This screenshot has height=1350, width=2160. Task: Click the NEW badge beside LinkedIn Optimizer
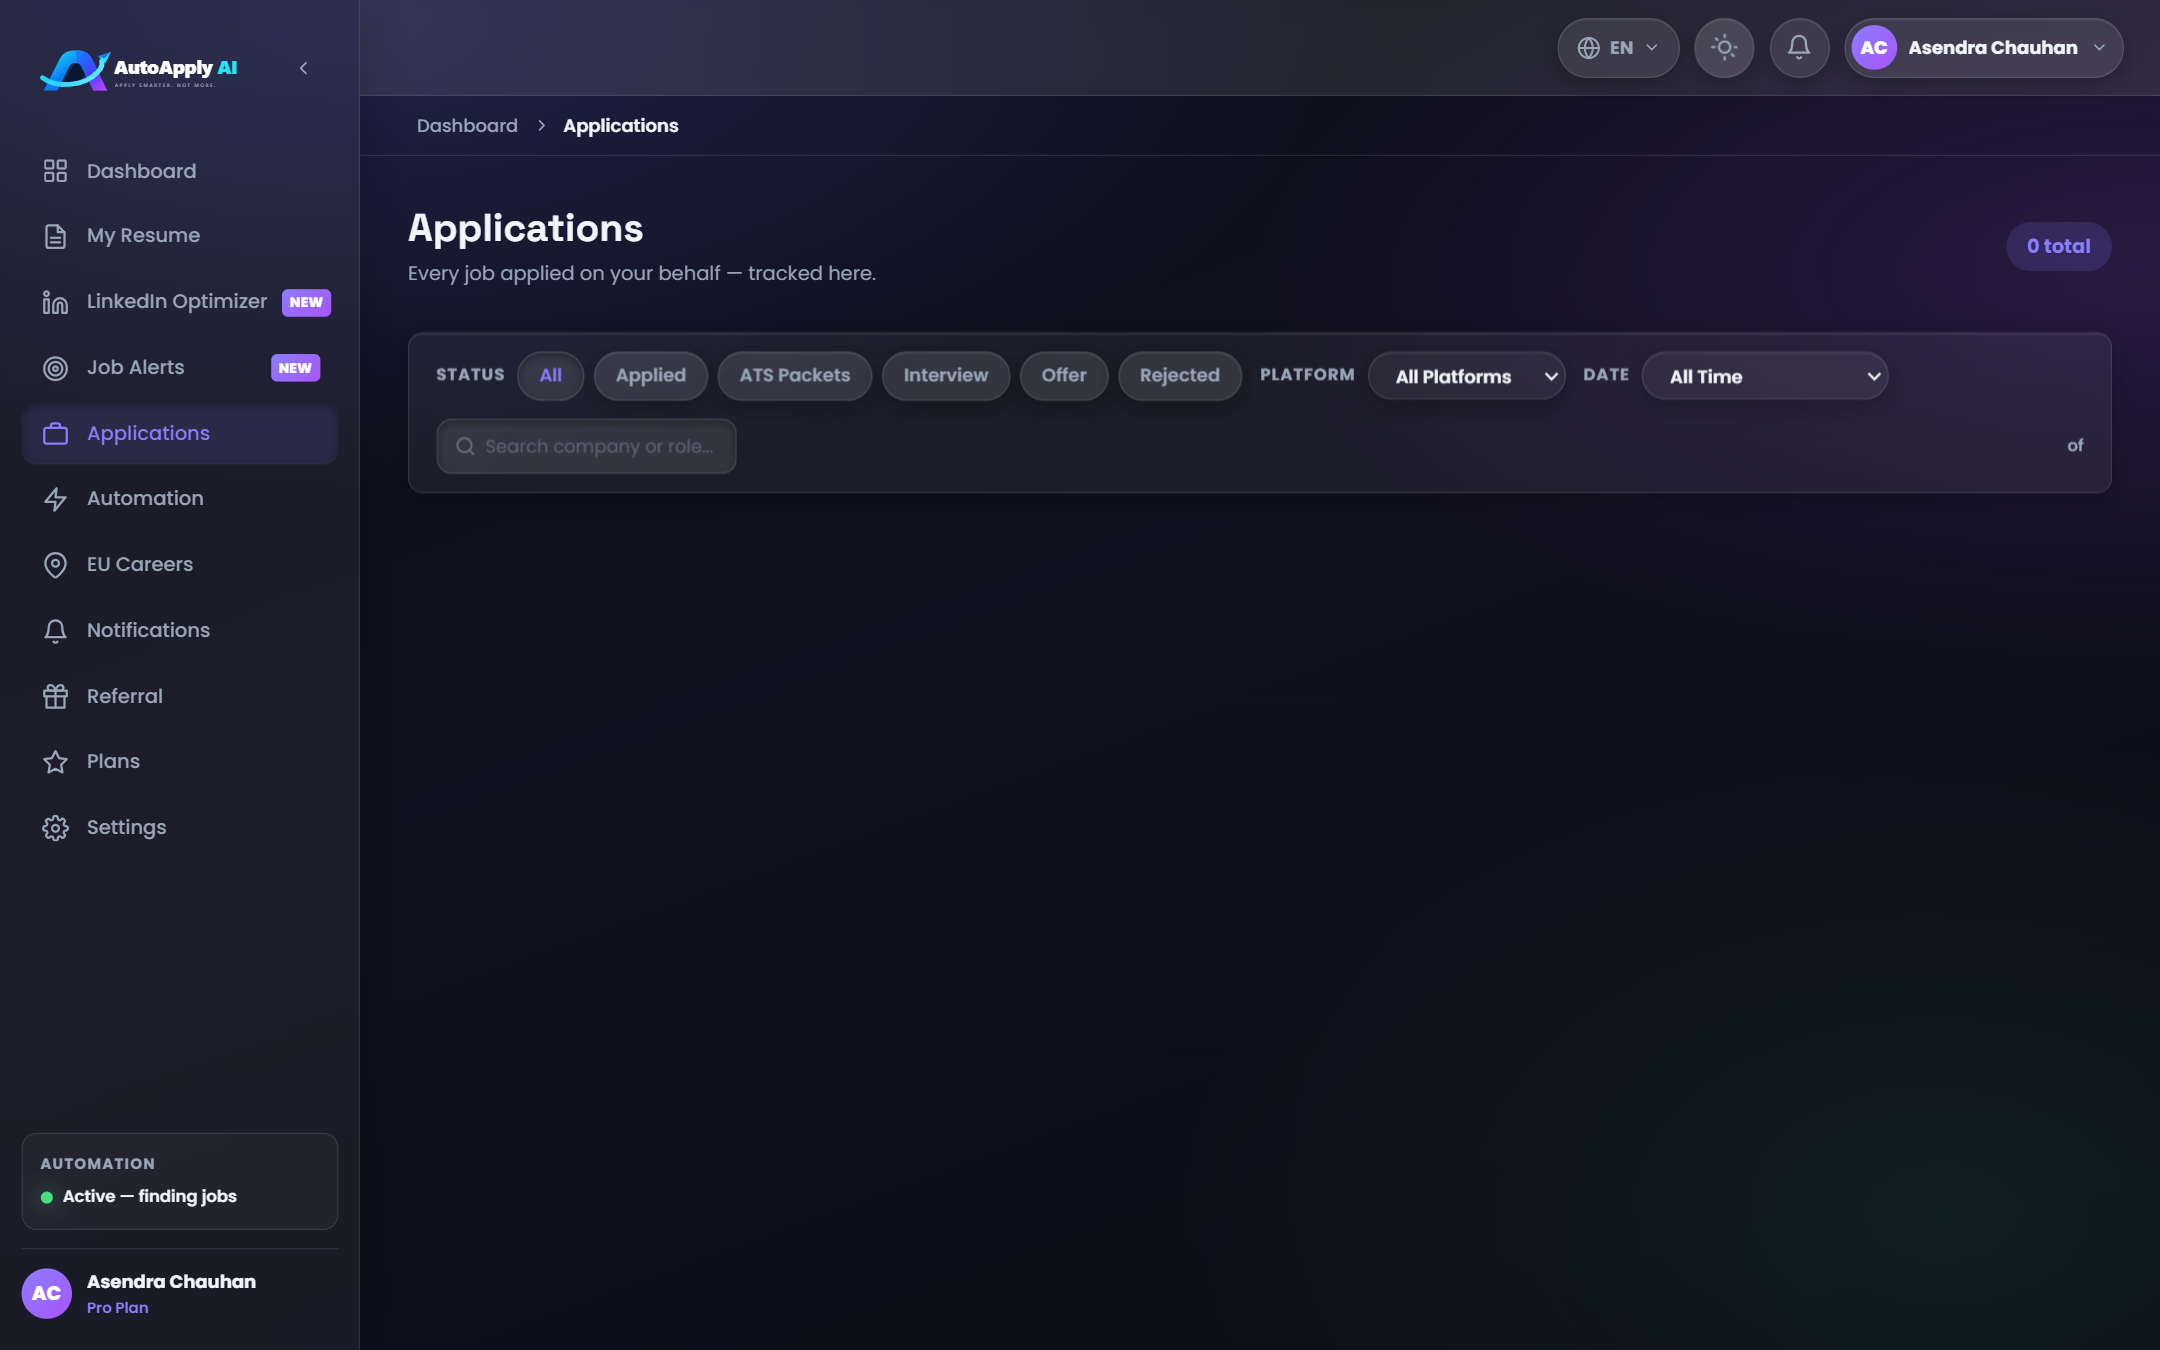click(306, 302)
